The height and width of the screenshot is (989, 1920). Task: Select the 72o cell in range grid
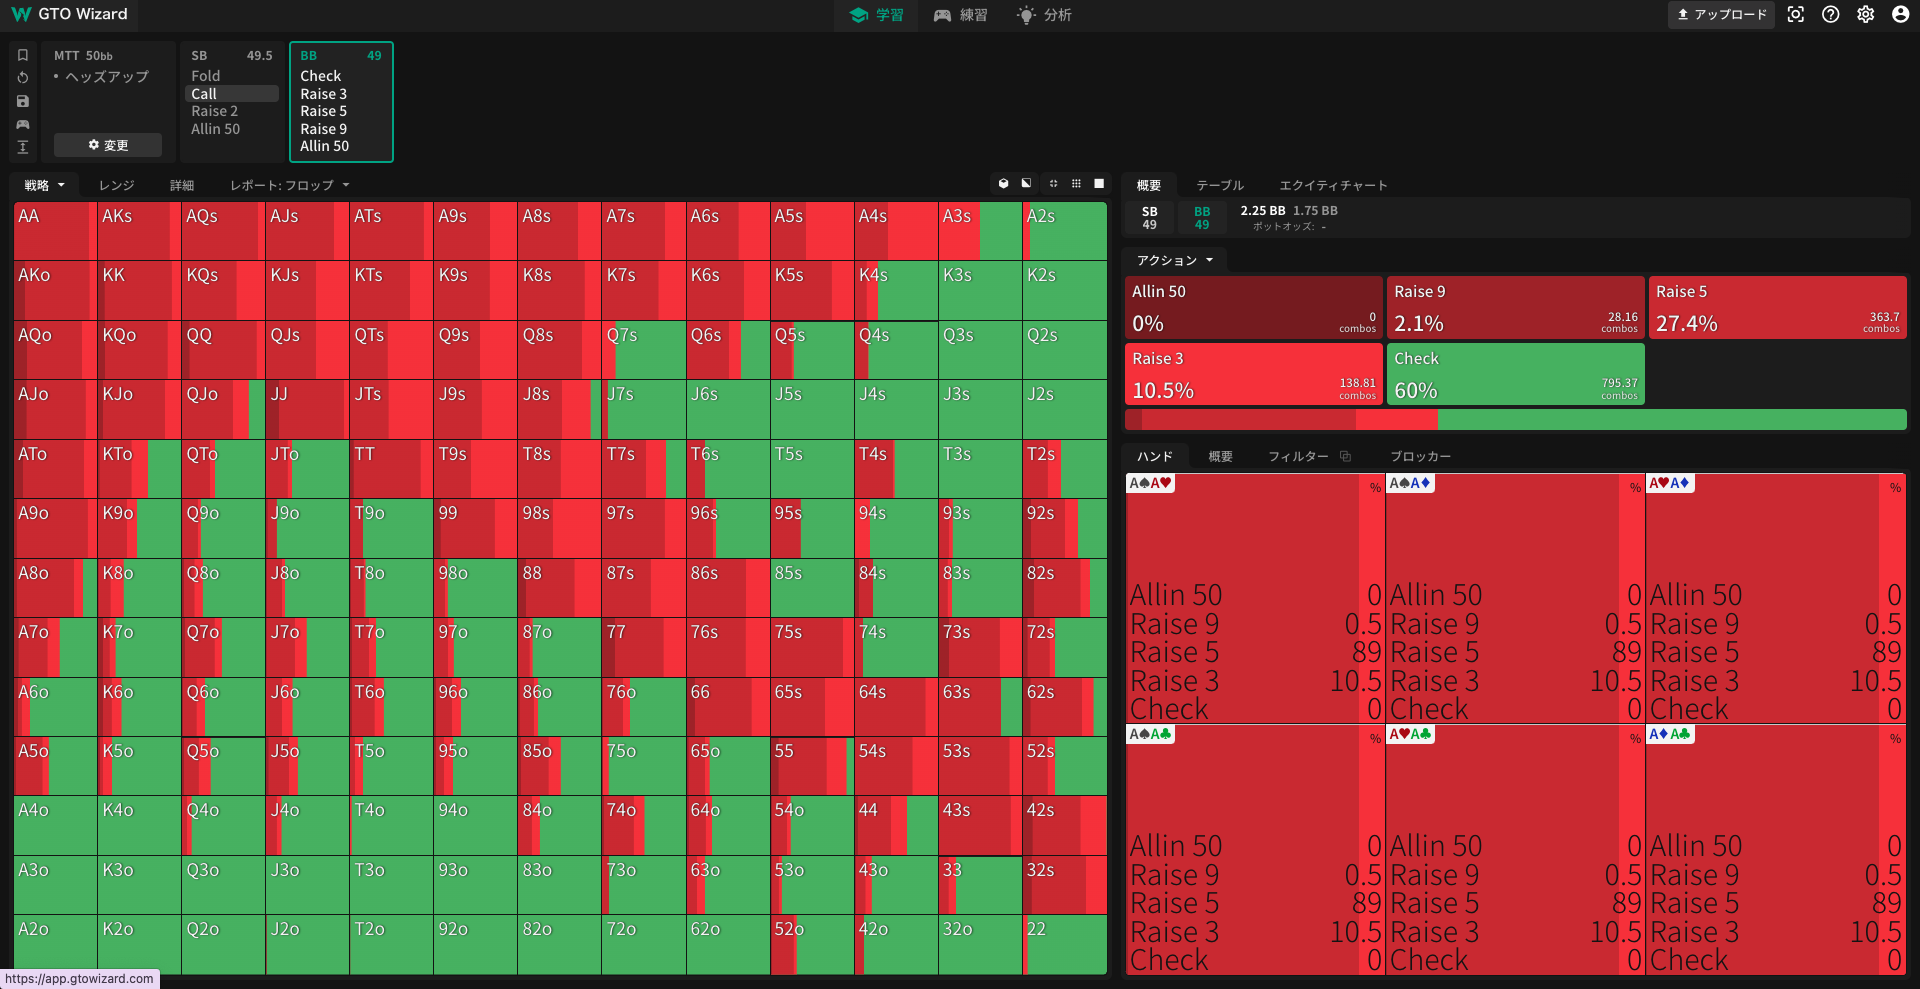(643, 944)
